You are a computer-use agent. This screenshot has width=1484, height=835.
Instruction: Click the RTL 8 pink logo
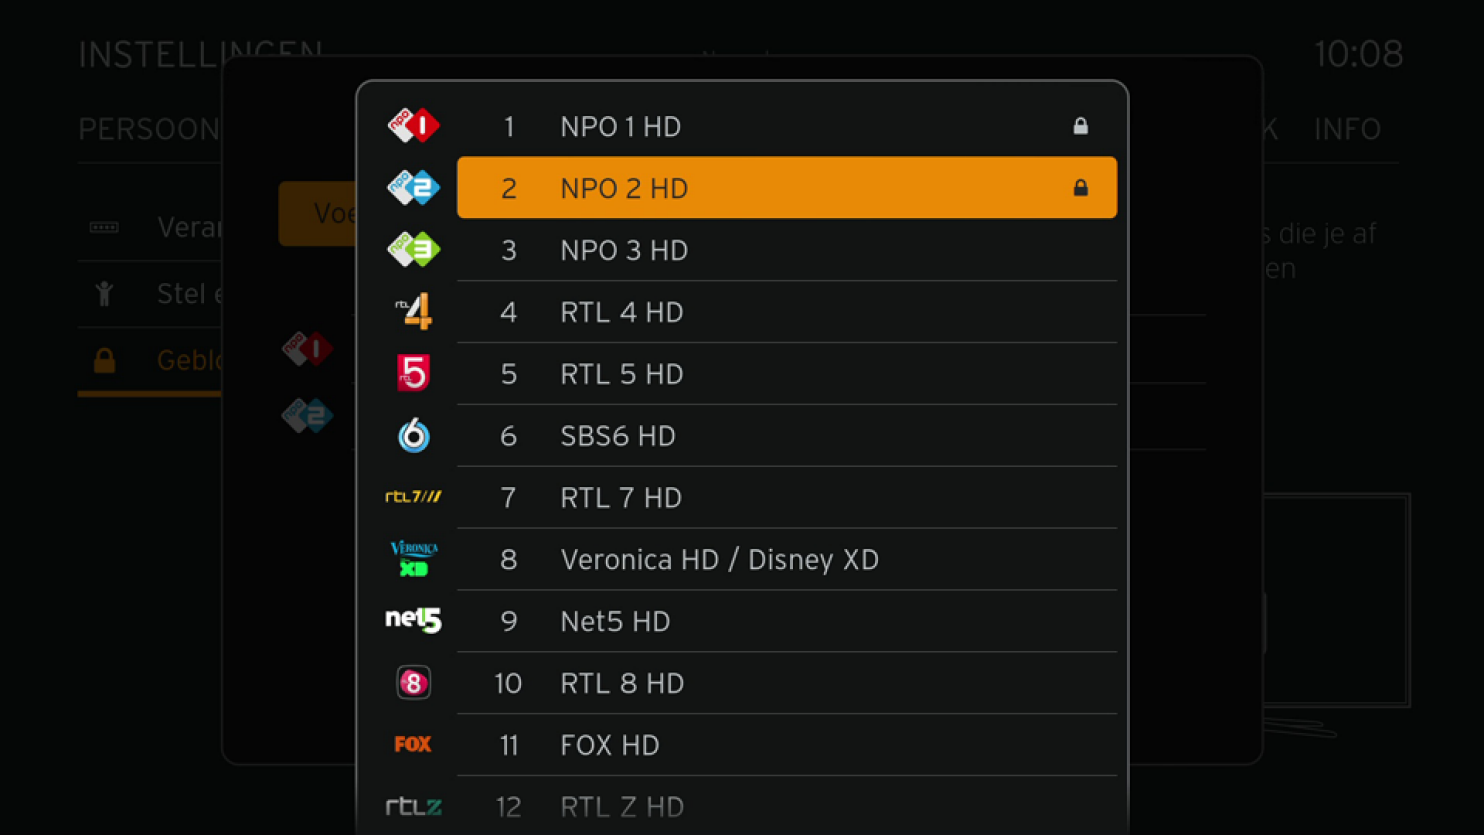coord(413,683)
